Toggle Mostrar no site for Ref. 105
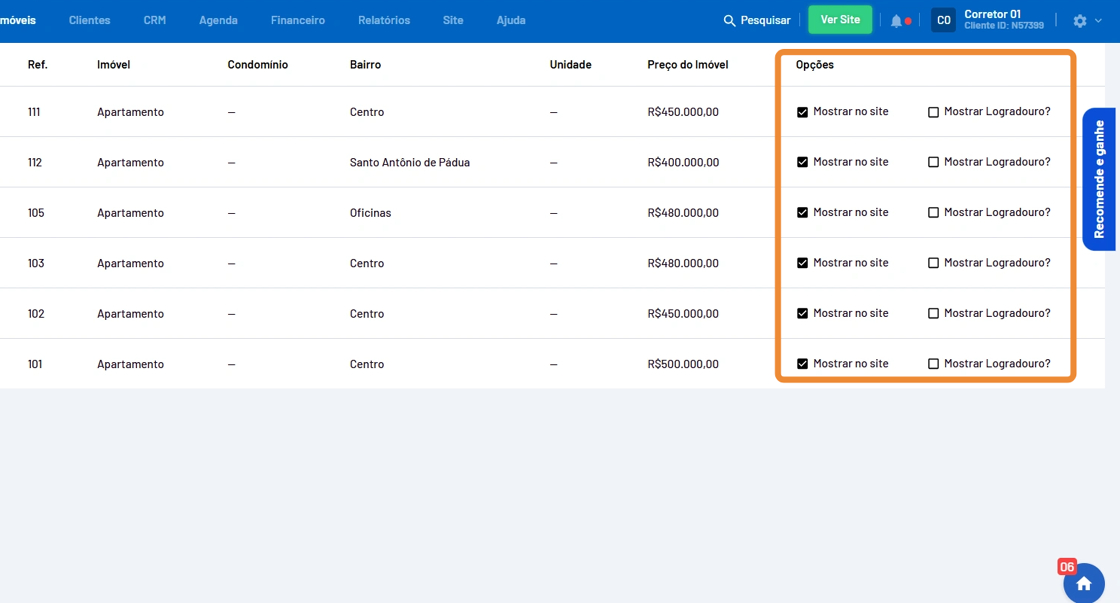Screen dimensions: 1120x603 tap(802, 213)
